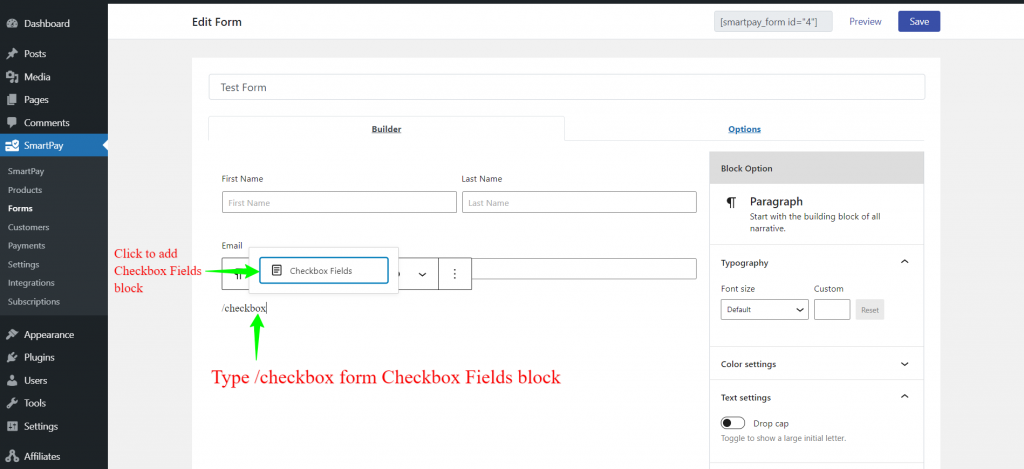
Task: Switch to the Options tab
Action: coord(744,129)
